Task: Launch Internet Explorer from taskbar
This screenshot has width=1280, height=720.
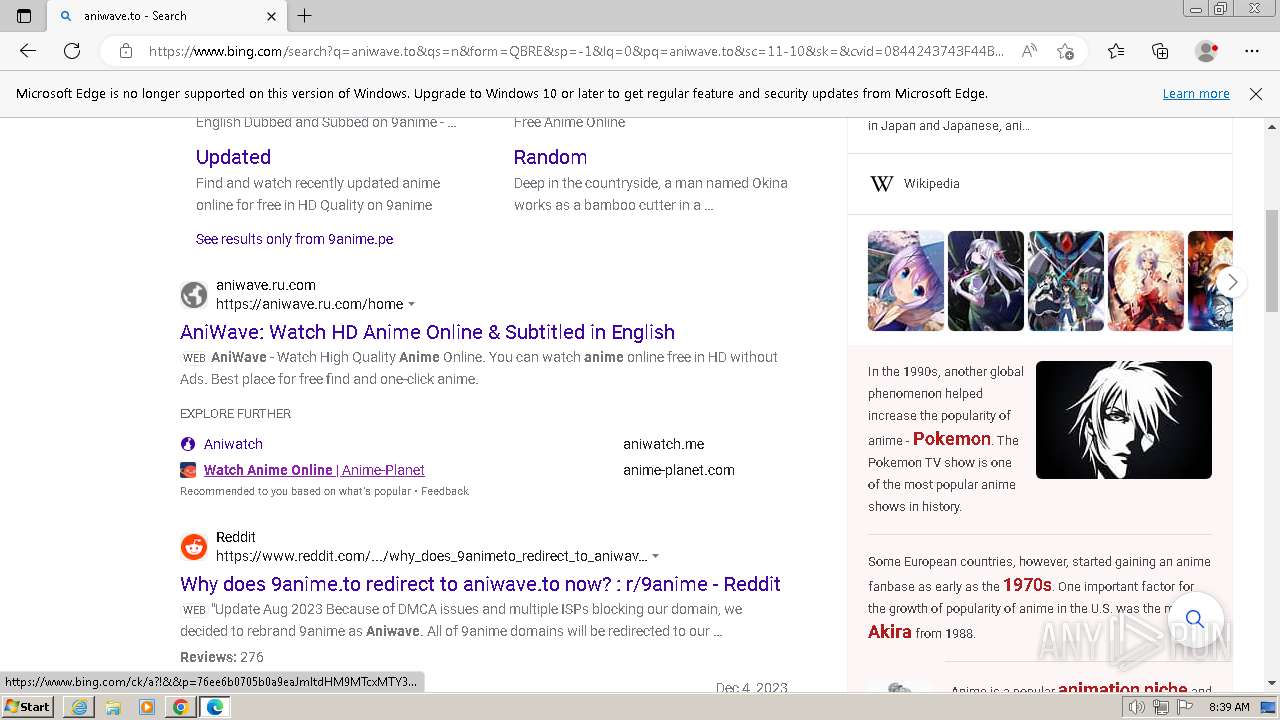Action: pos(79,707)
